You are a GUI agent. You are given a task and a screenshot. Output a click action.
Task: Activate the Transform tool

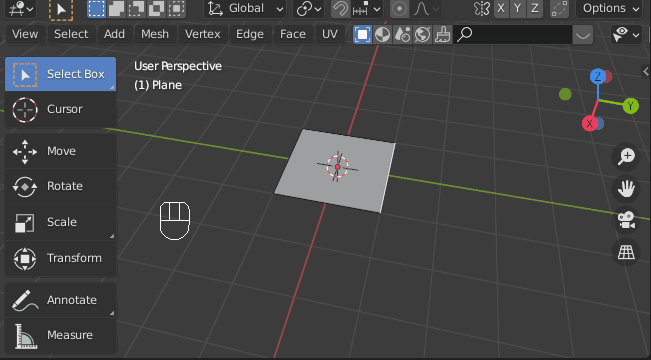pos(60,258)
